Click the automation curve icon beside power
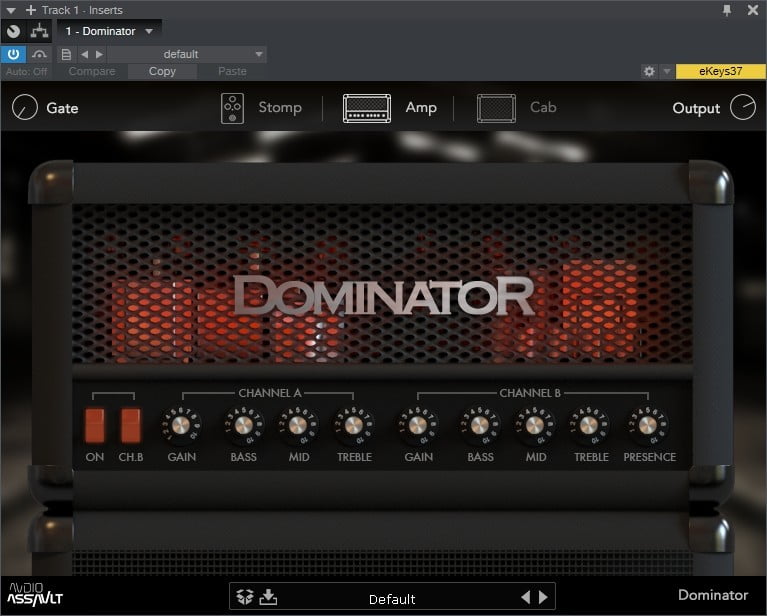 (39, 54)
